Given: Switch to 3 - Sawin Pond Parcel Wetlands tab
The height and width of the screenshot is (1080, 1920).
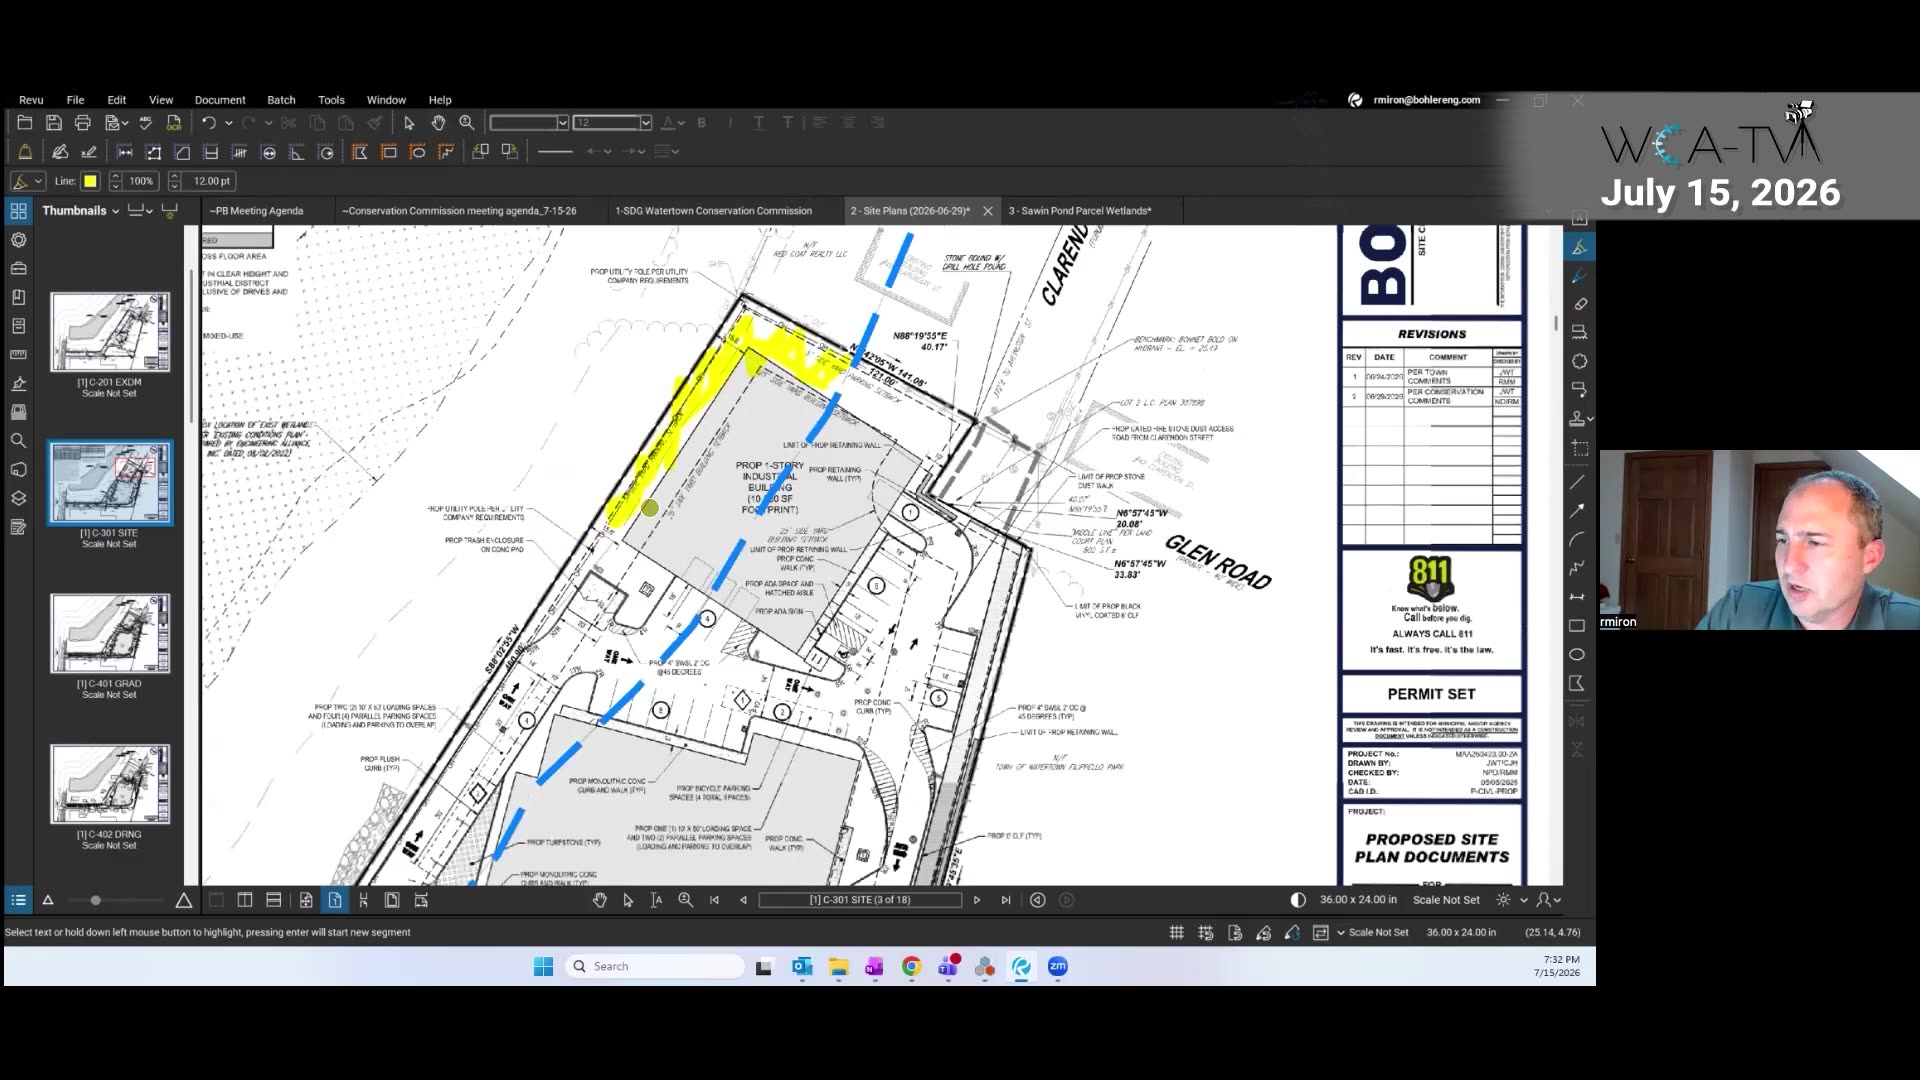Looking at the screenshot, I should click(1080, 211).
